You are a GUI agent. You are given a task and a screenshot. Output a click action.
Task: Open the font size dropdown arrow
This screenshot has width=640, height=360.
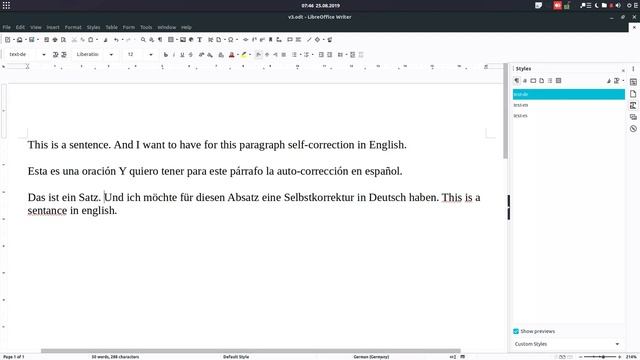click(151, 54)
